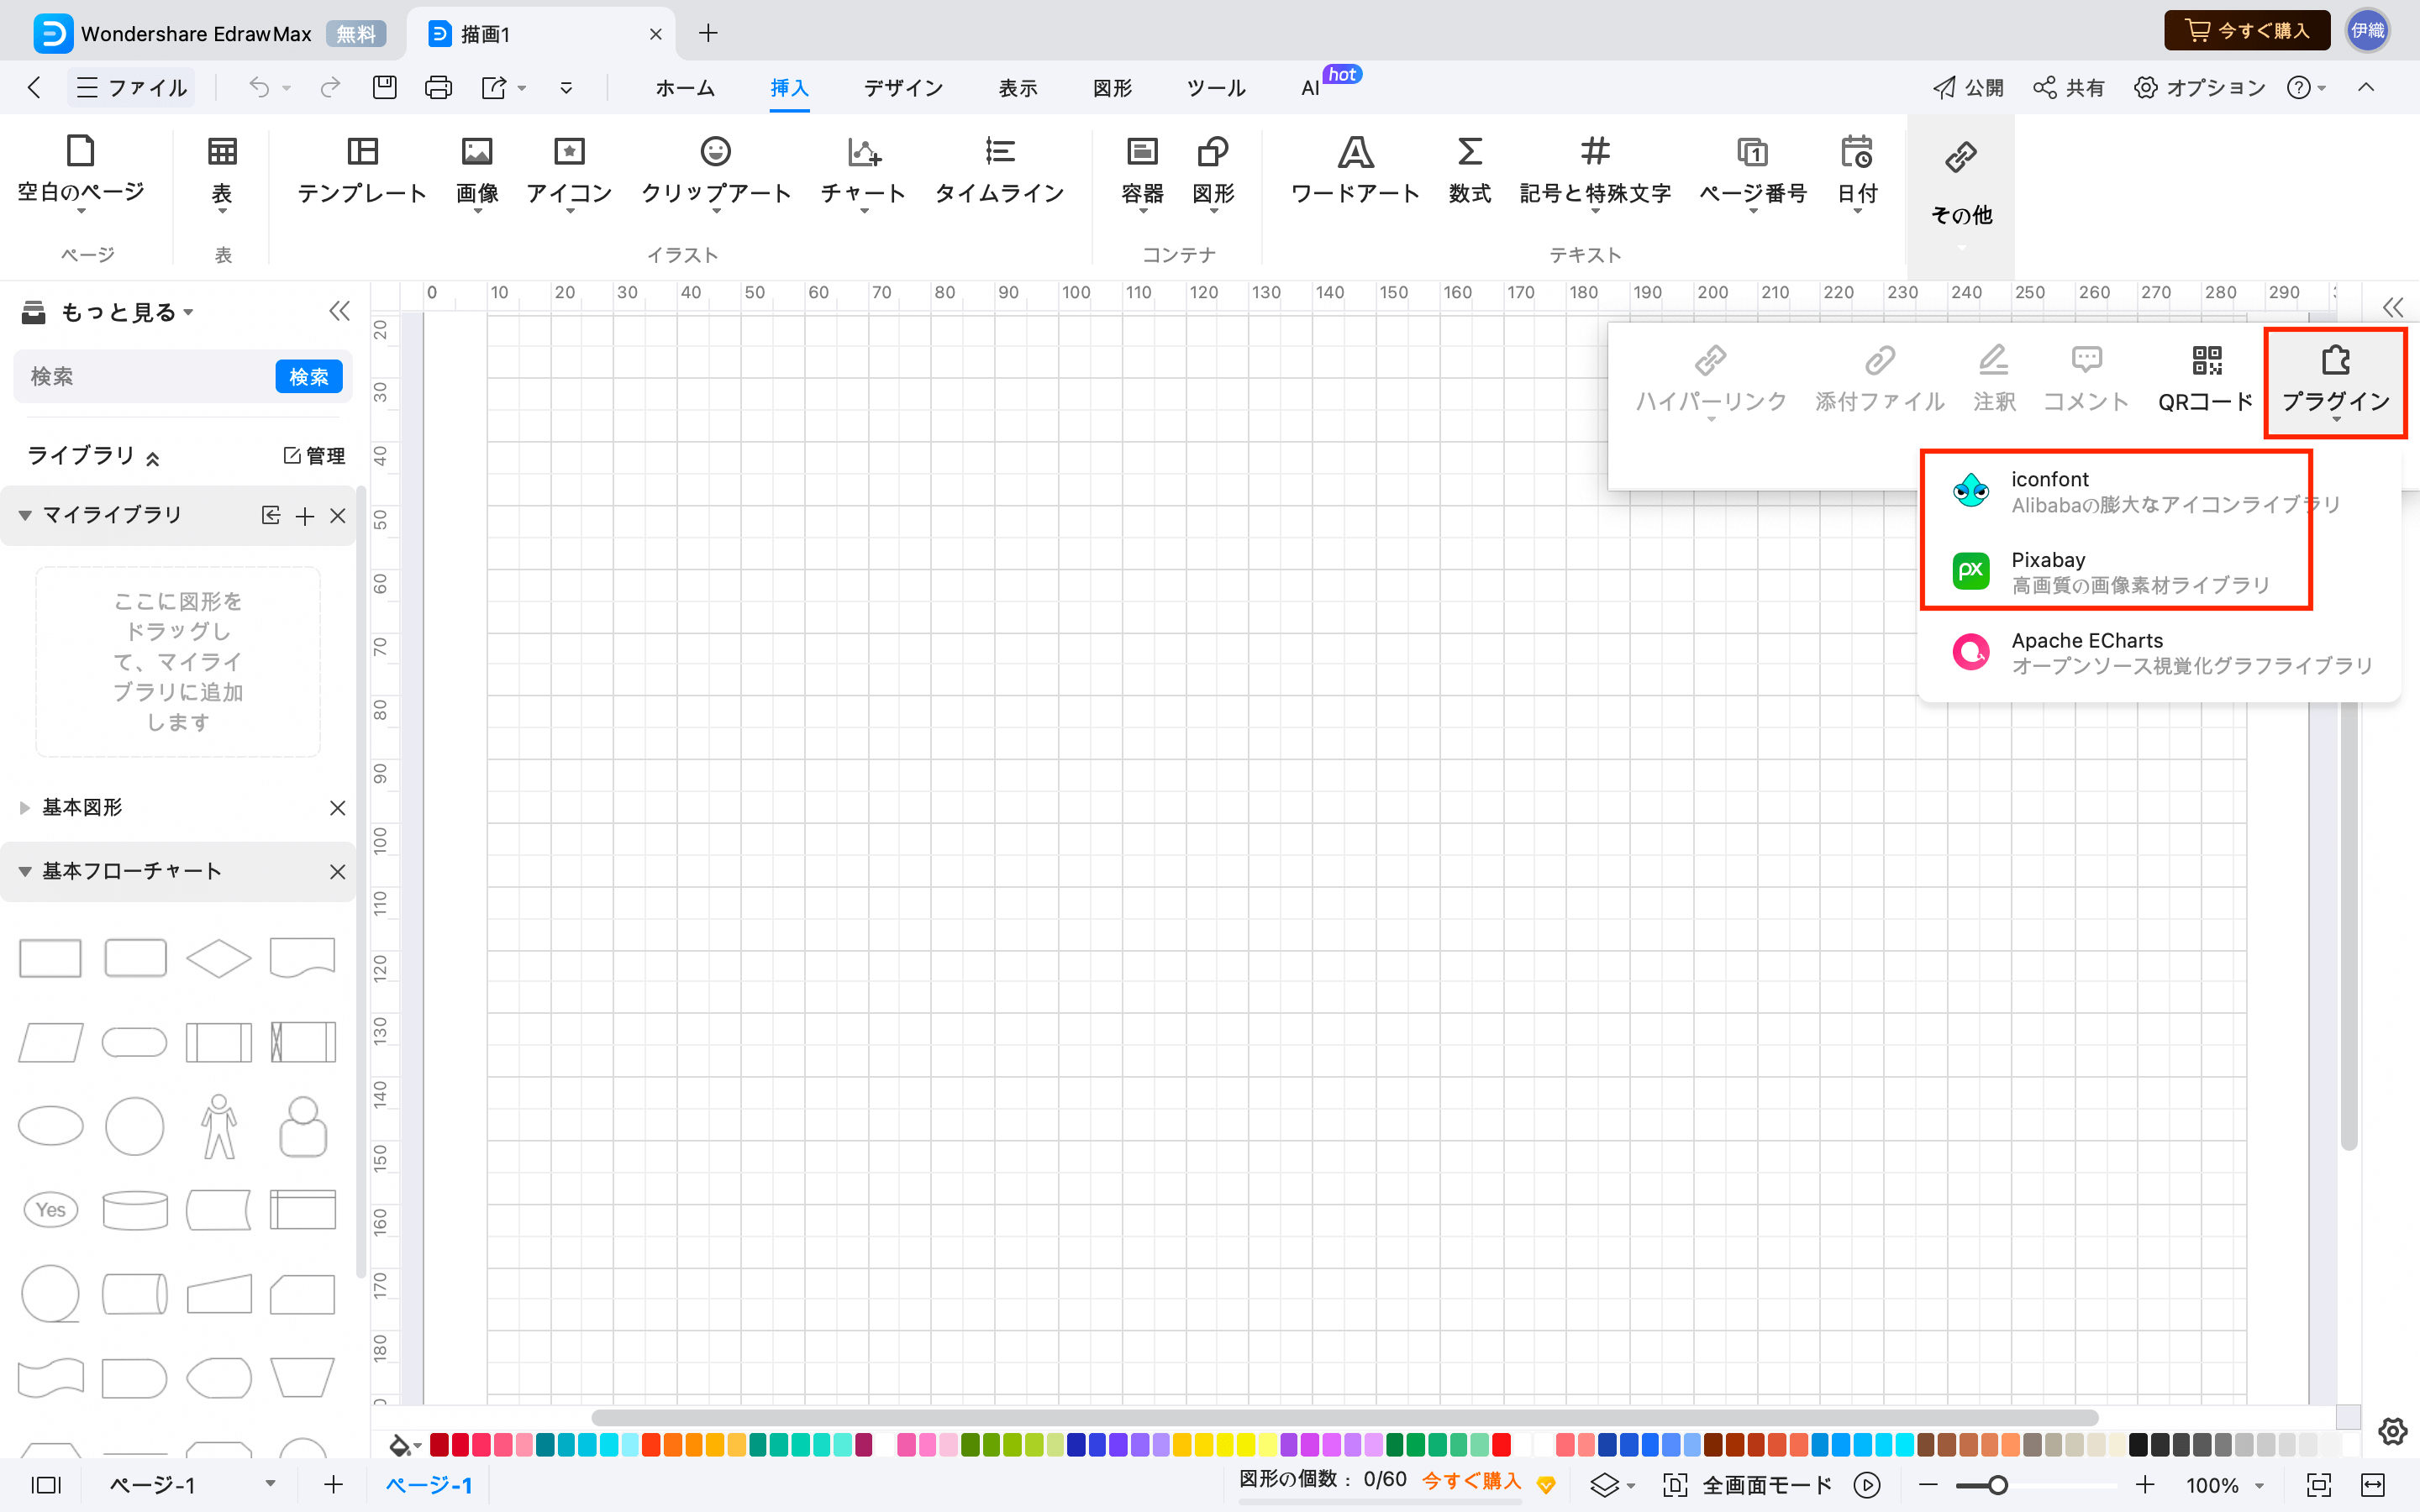This screenshot has height=1512, width=2420.
Task: Click fit-to-width icon at bottom right
Action: 2373,1485
